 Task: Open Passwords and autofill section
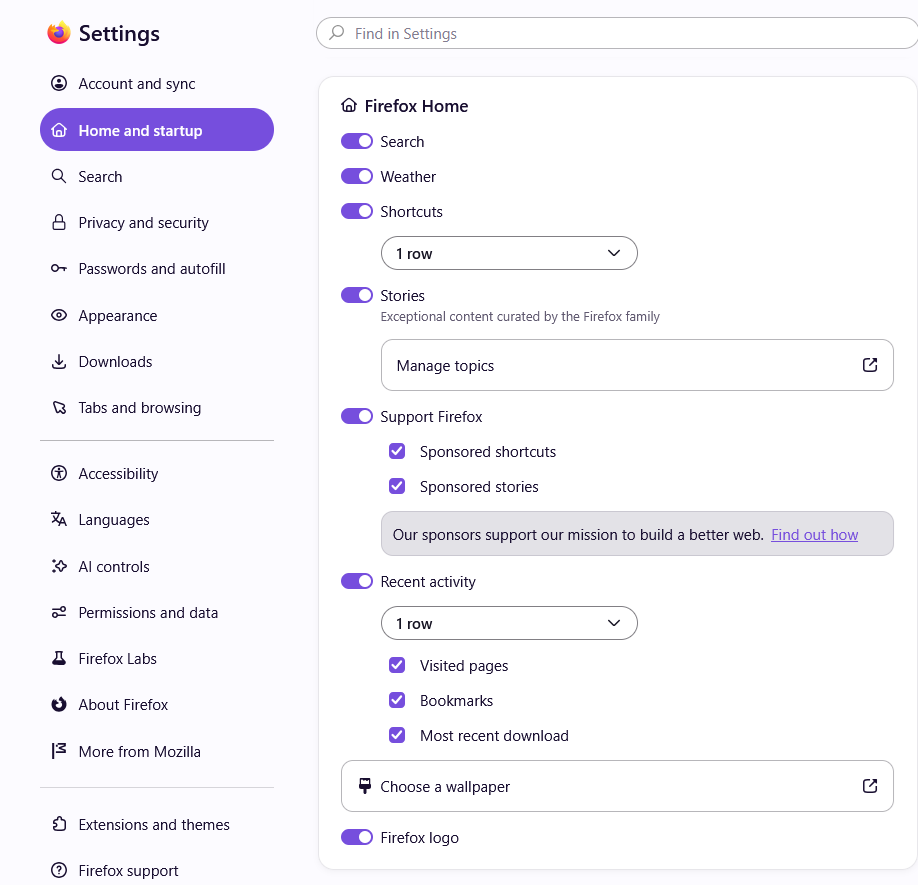pyautogui.click(x=156, y=269)
